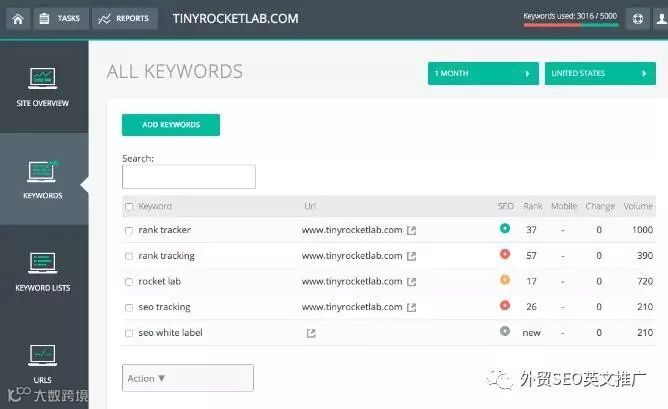Image resolution: width=668 pixels, height=409 pixels.
Task: Click the keywords used progress bar
Action: pos(571,25)
